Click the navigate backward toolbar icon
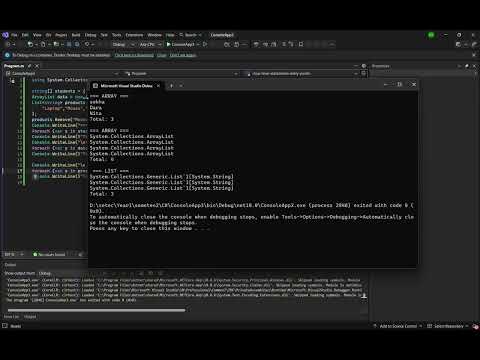 click(8, 44)
